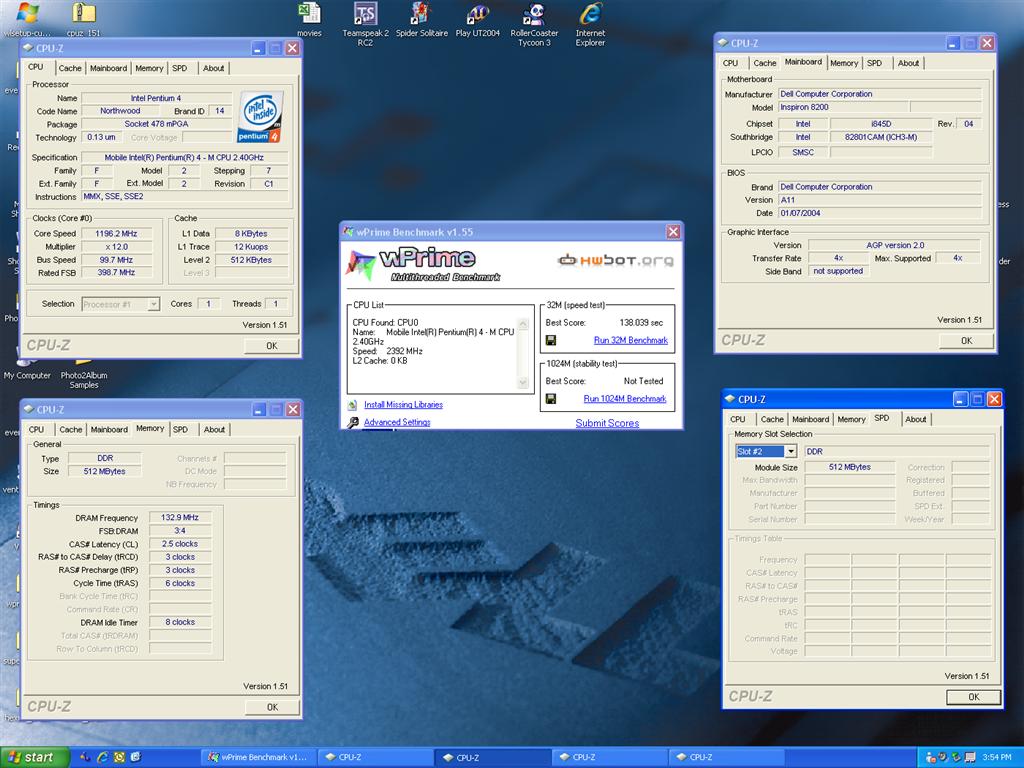The width and height of the screenshot is (1024, 768).
Task: Click the scroll-up arrow in wPrime CPU List
Action: point(522,324)
